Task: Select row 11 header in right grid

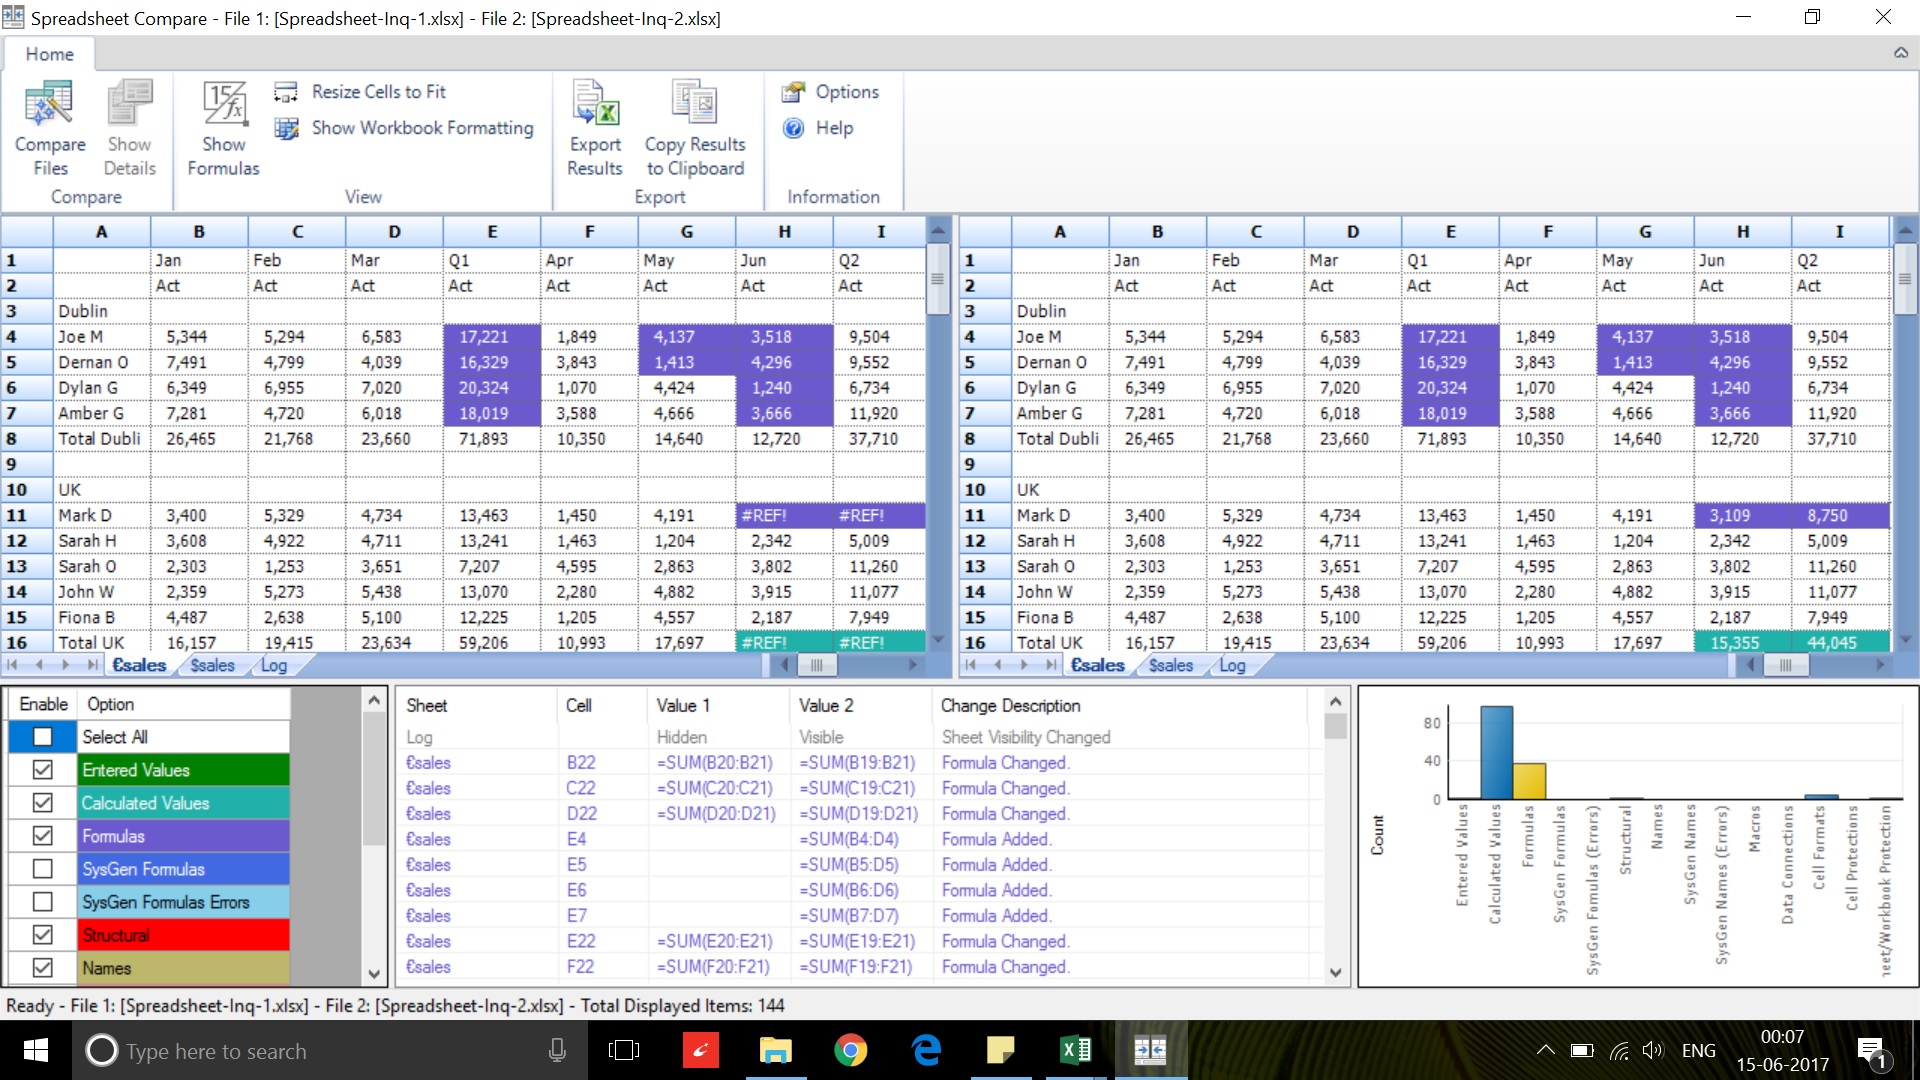Action: tap(985, 516)
